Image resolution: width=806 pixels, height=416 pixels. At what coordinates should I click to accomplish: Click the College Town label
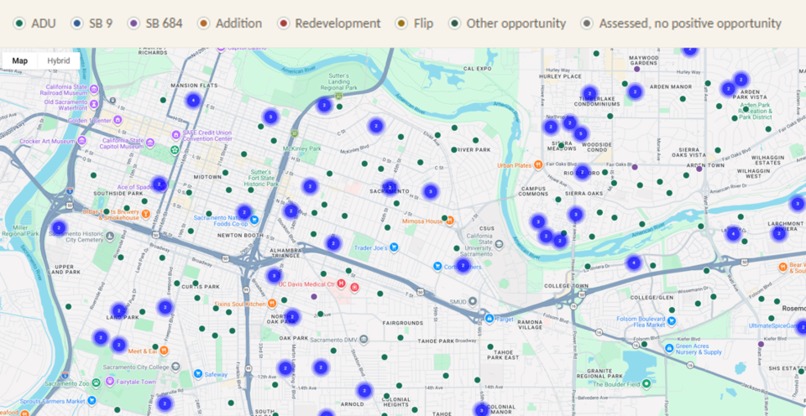(x=565, y=286)
